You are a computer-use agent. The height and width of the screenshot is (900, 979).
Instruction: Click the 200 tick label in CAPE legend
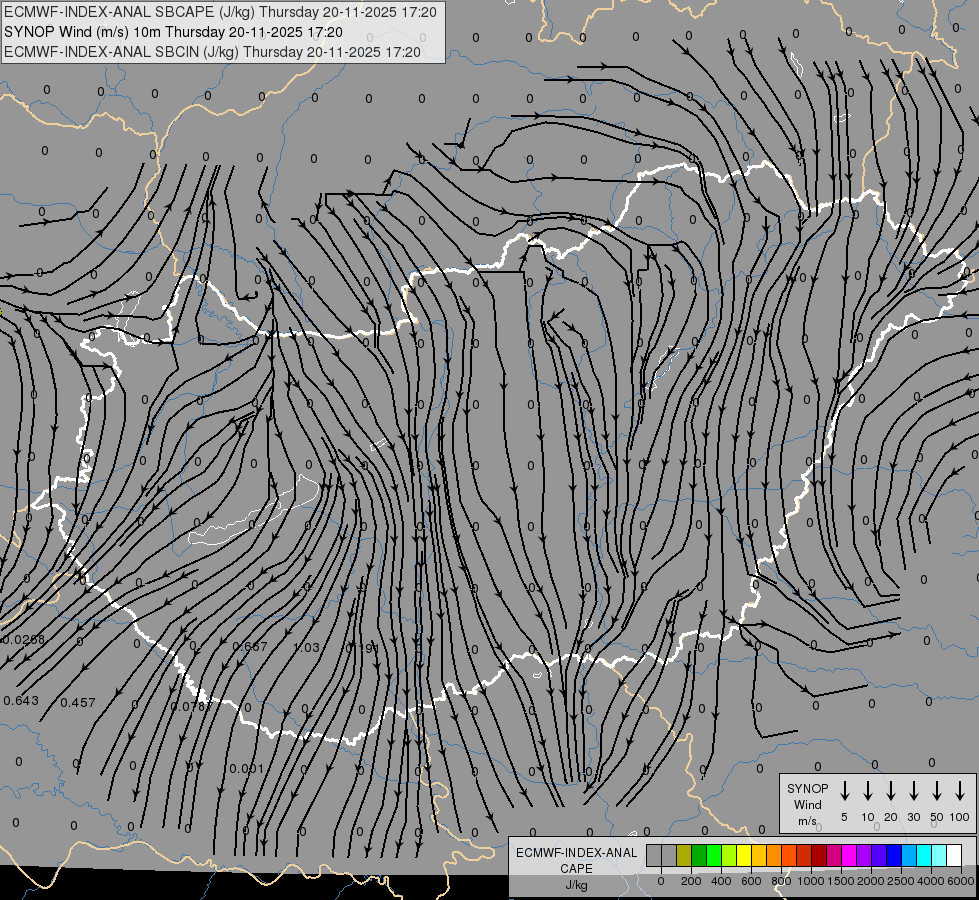[691, 881]
